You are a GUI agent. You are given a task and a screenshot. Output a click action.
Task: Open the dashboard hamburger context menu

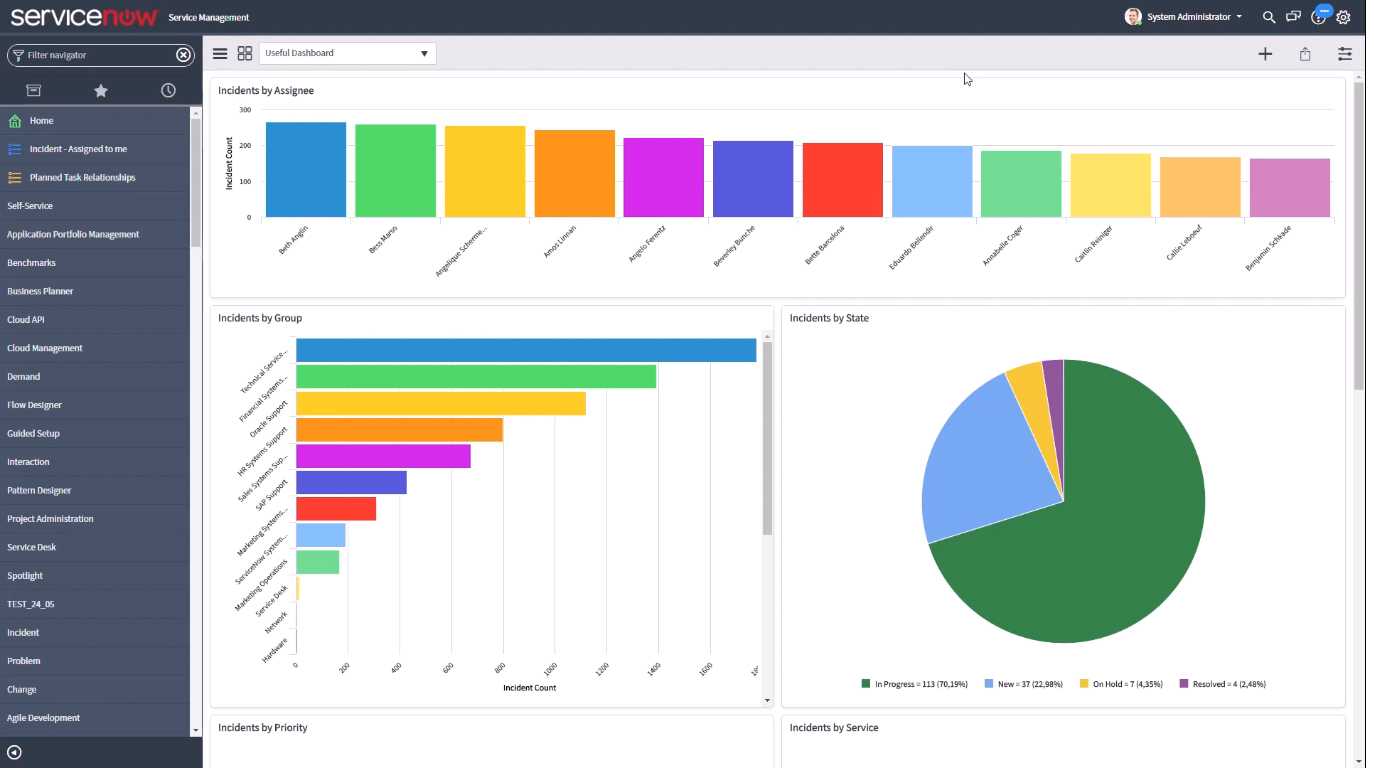coord(220,54)
